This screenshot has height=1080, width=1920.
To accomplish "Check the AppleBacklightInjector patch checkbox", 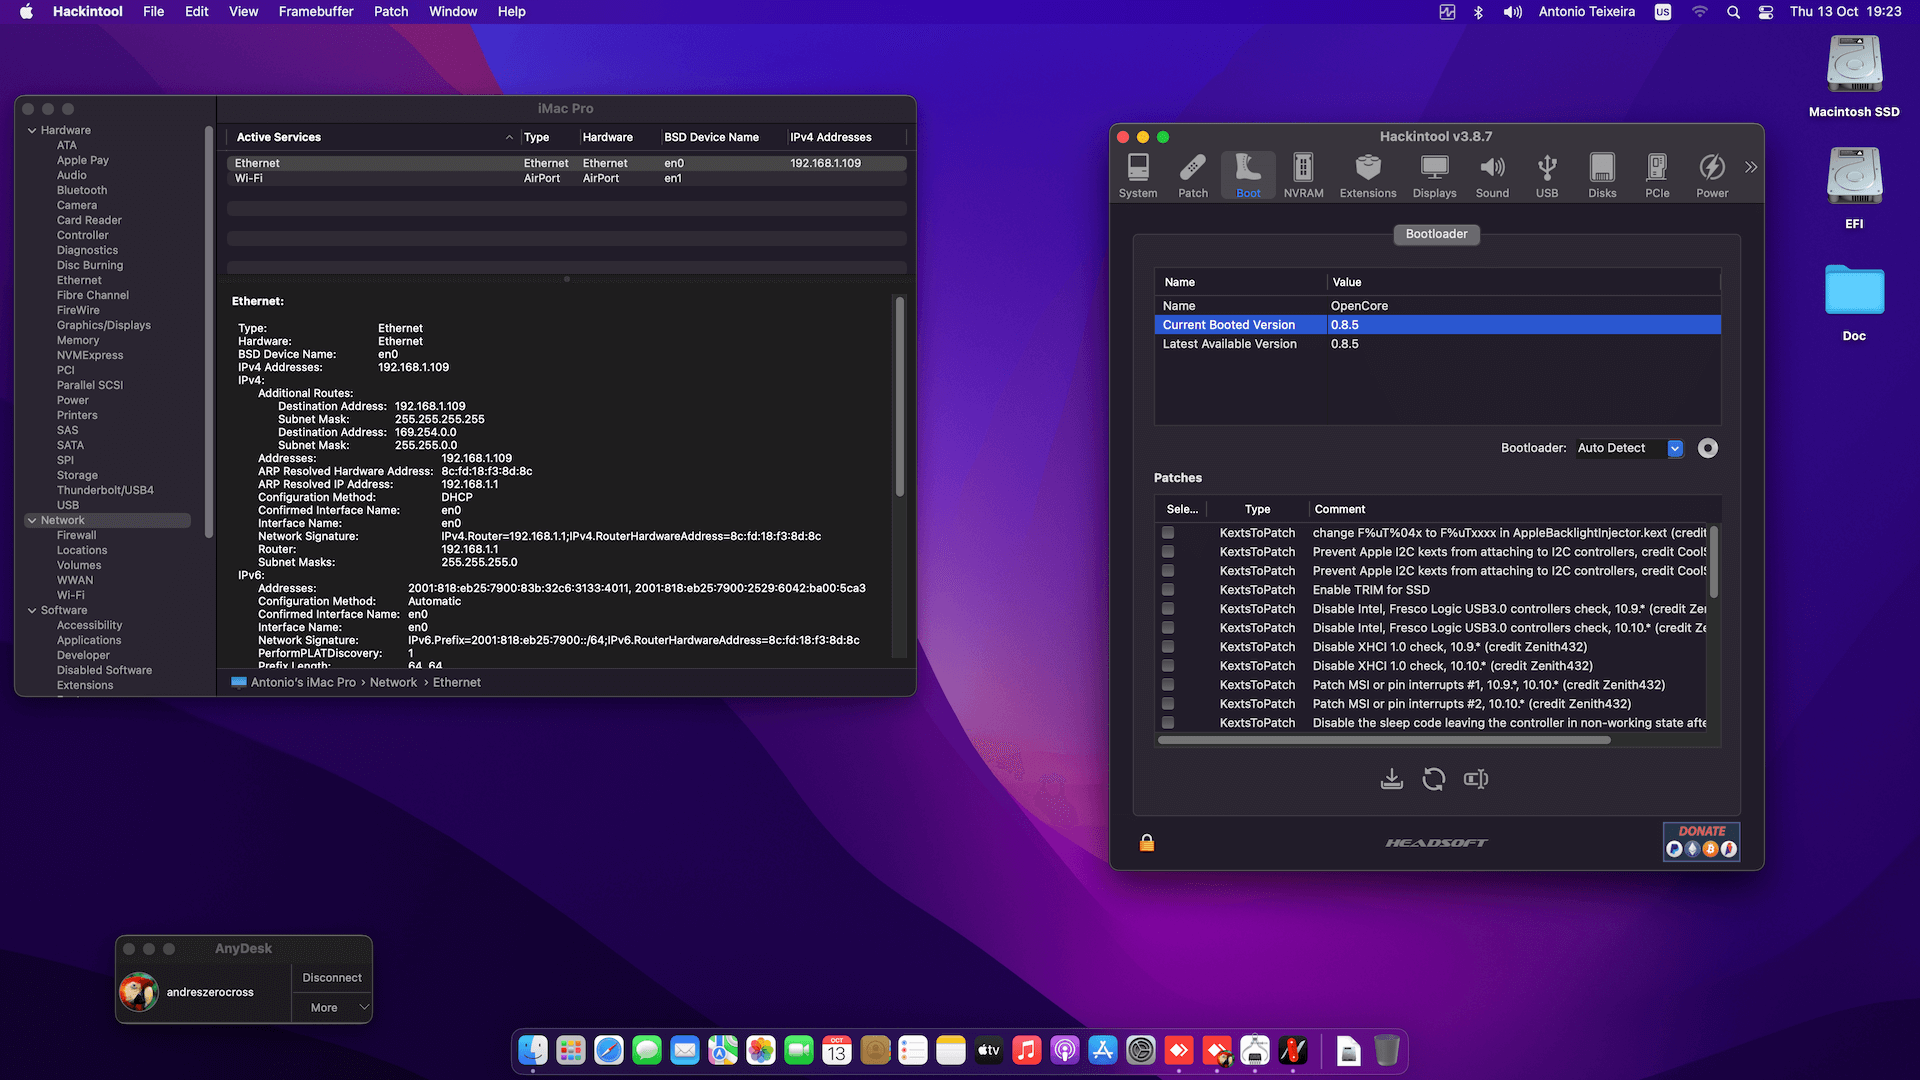I will coord(1167,533).
